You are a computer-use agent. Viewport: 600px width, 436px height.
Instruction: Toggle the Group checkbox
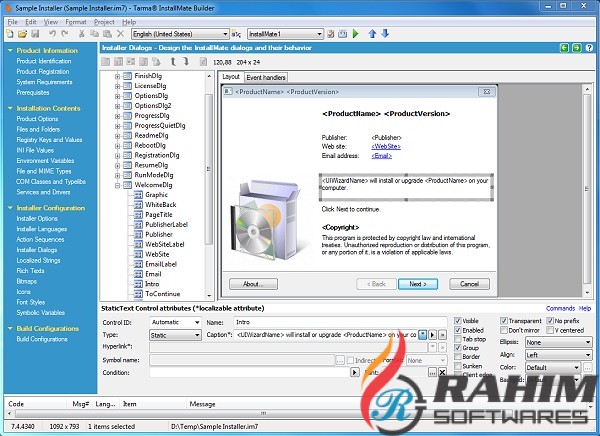pyautogui.click(x=458, y=348)
